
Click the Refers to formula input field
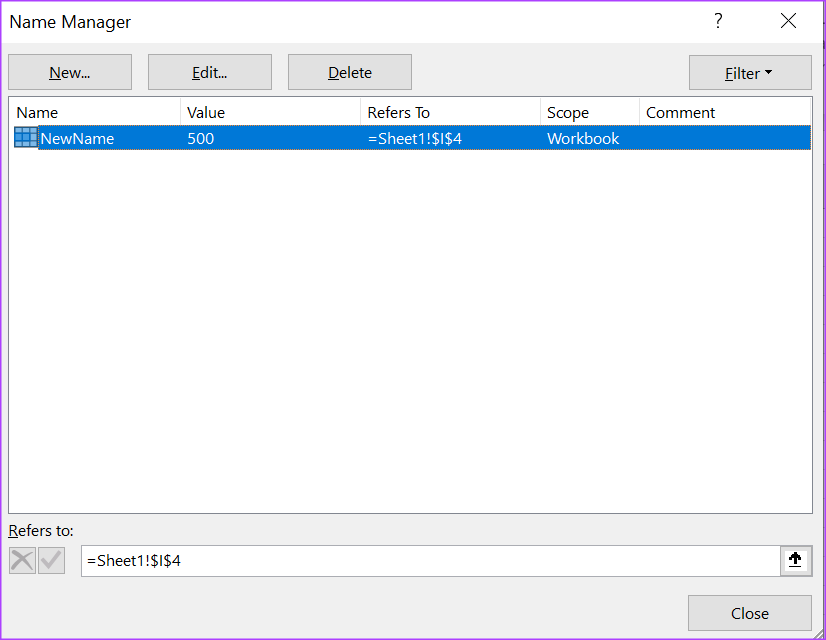coord(430,561)
